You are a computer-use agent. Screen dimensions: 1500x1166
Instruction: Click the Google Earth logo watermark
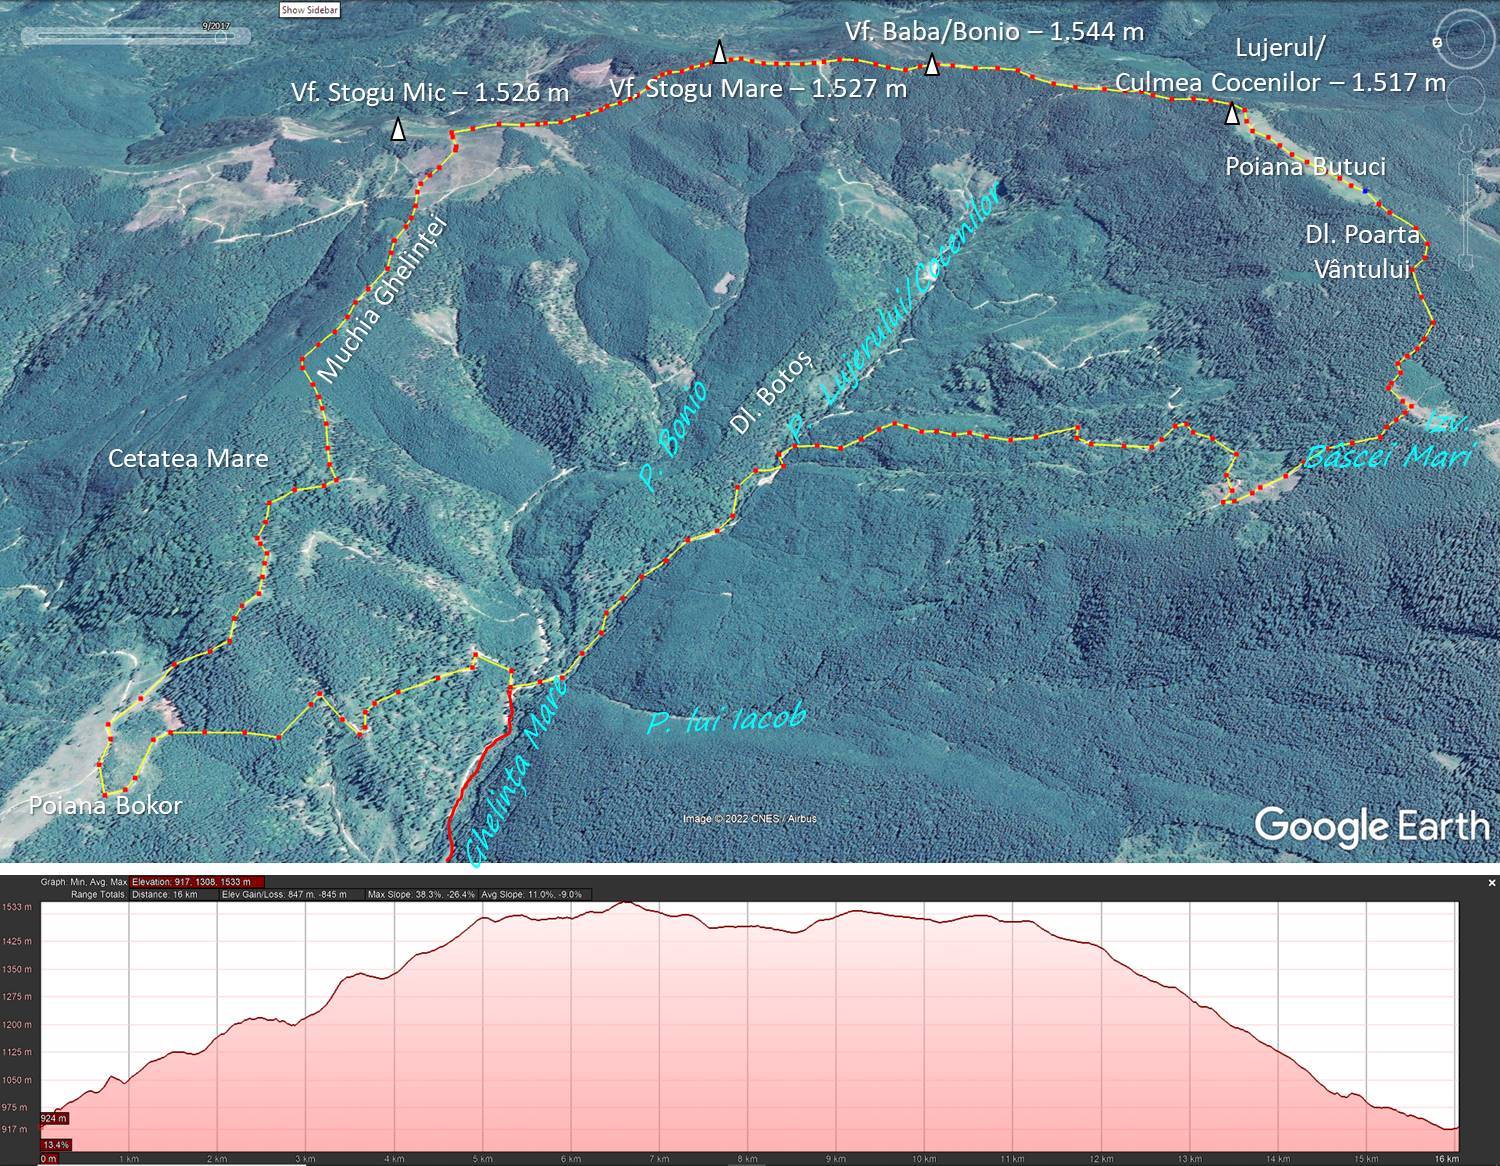tap(1371, 827)
